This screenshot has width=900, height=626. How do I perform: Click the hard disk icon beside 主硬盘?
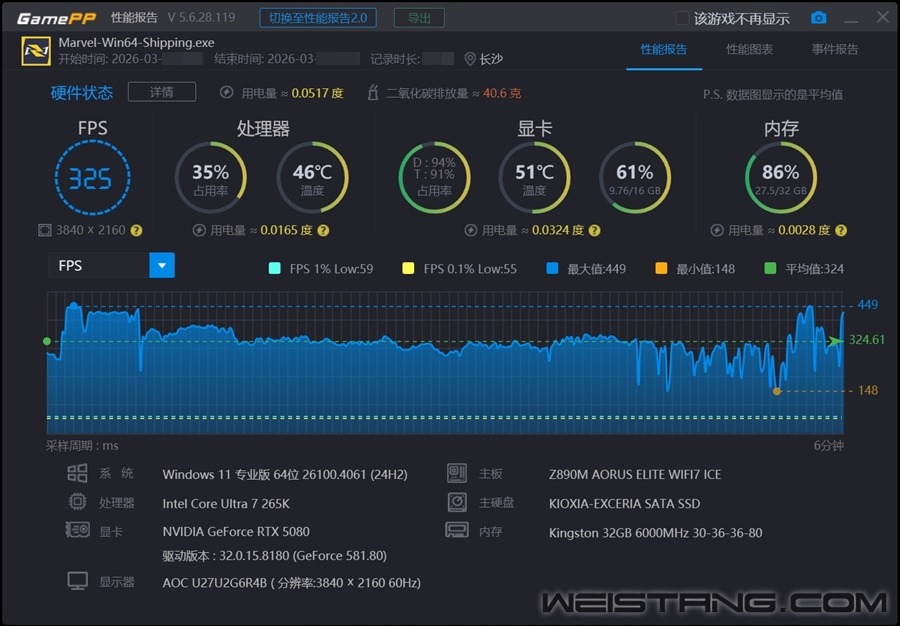(457, 502)
